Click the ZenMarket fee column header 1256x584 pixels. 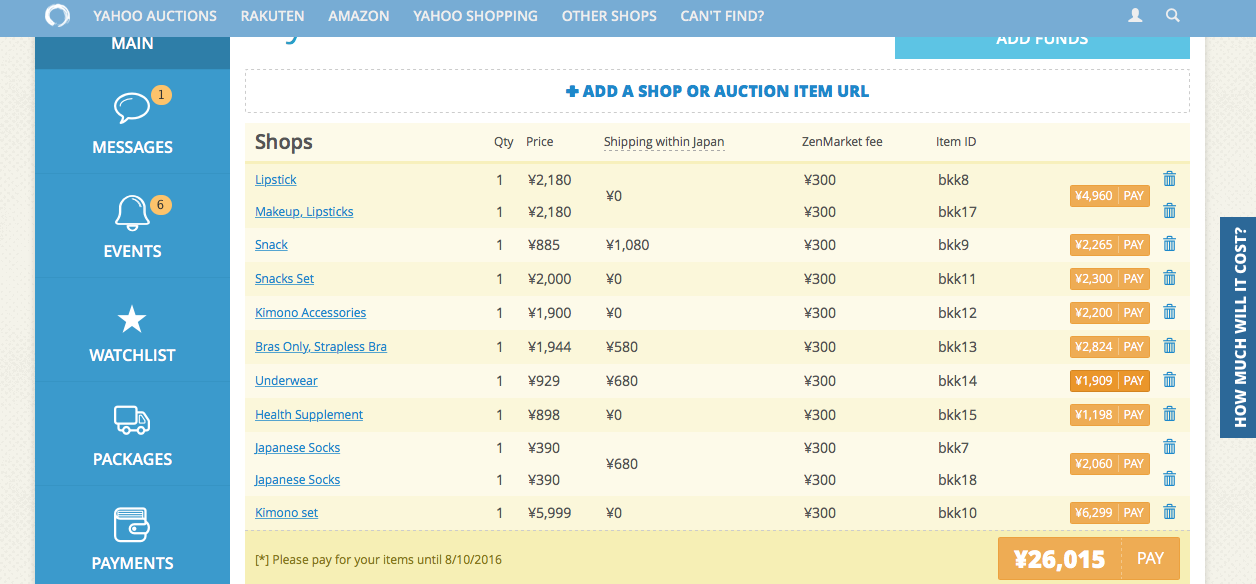click(x=842, y=142)
